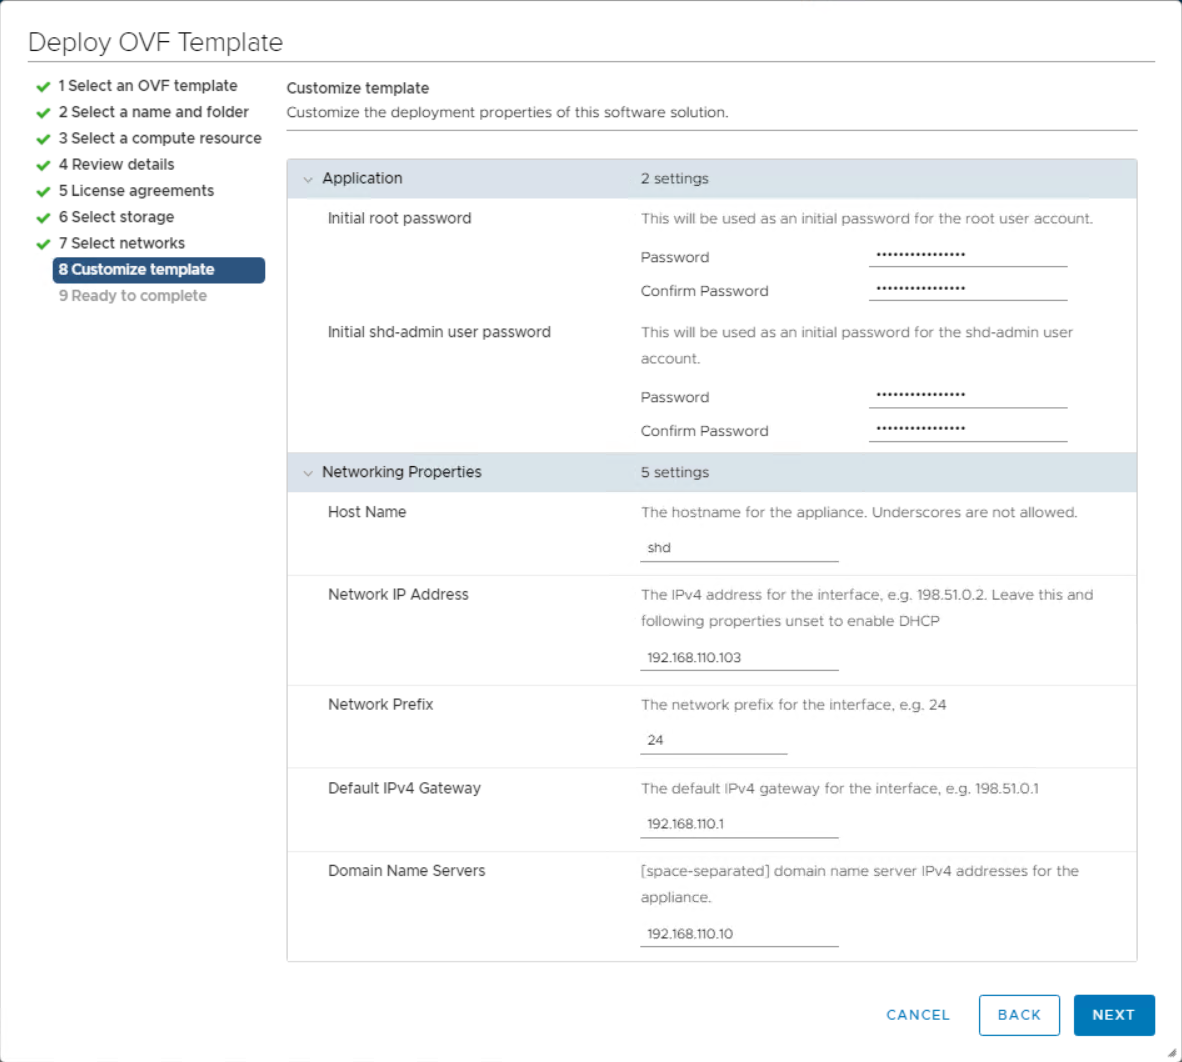Click green checkmark beside Select an OVF template
The image size is (1182, 1062).
[43, 87]
